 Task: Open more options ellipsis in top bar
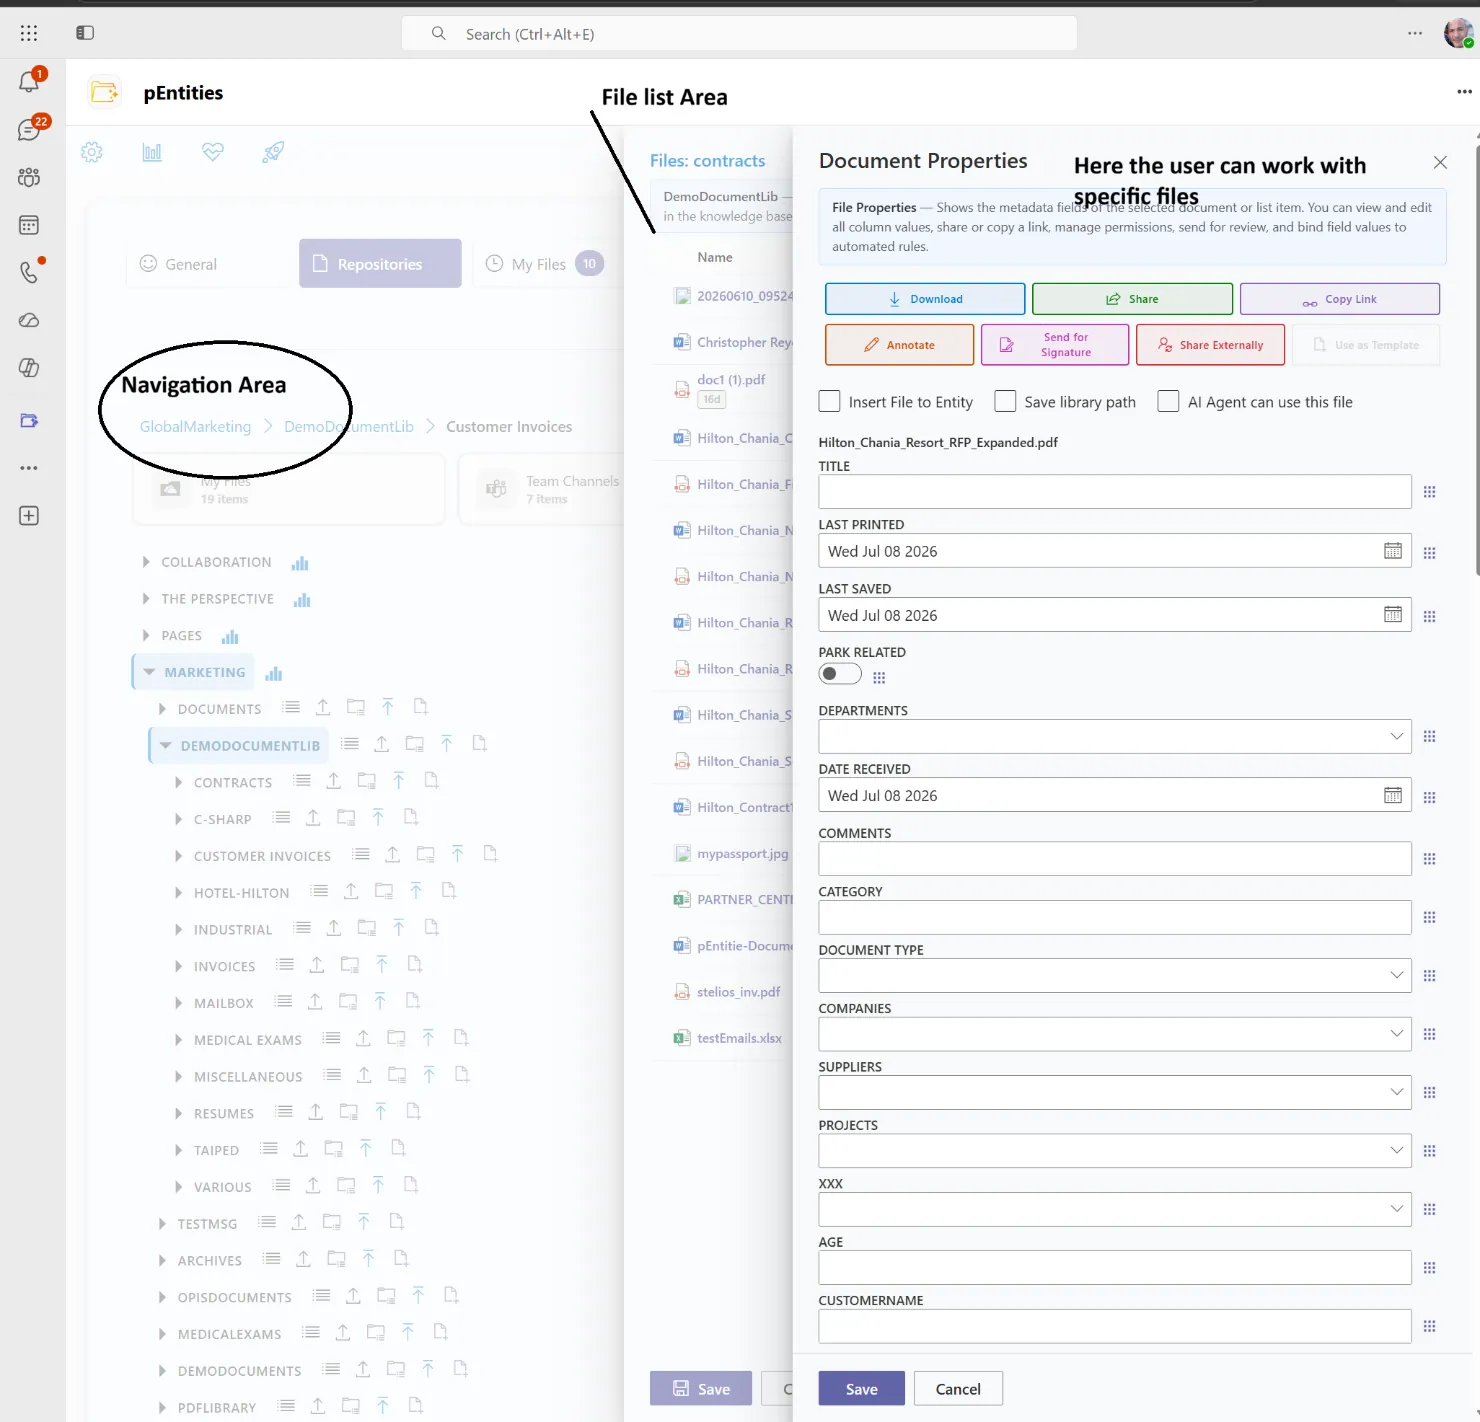coord(1415,33)
